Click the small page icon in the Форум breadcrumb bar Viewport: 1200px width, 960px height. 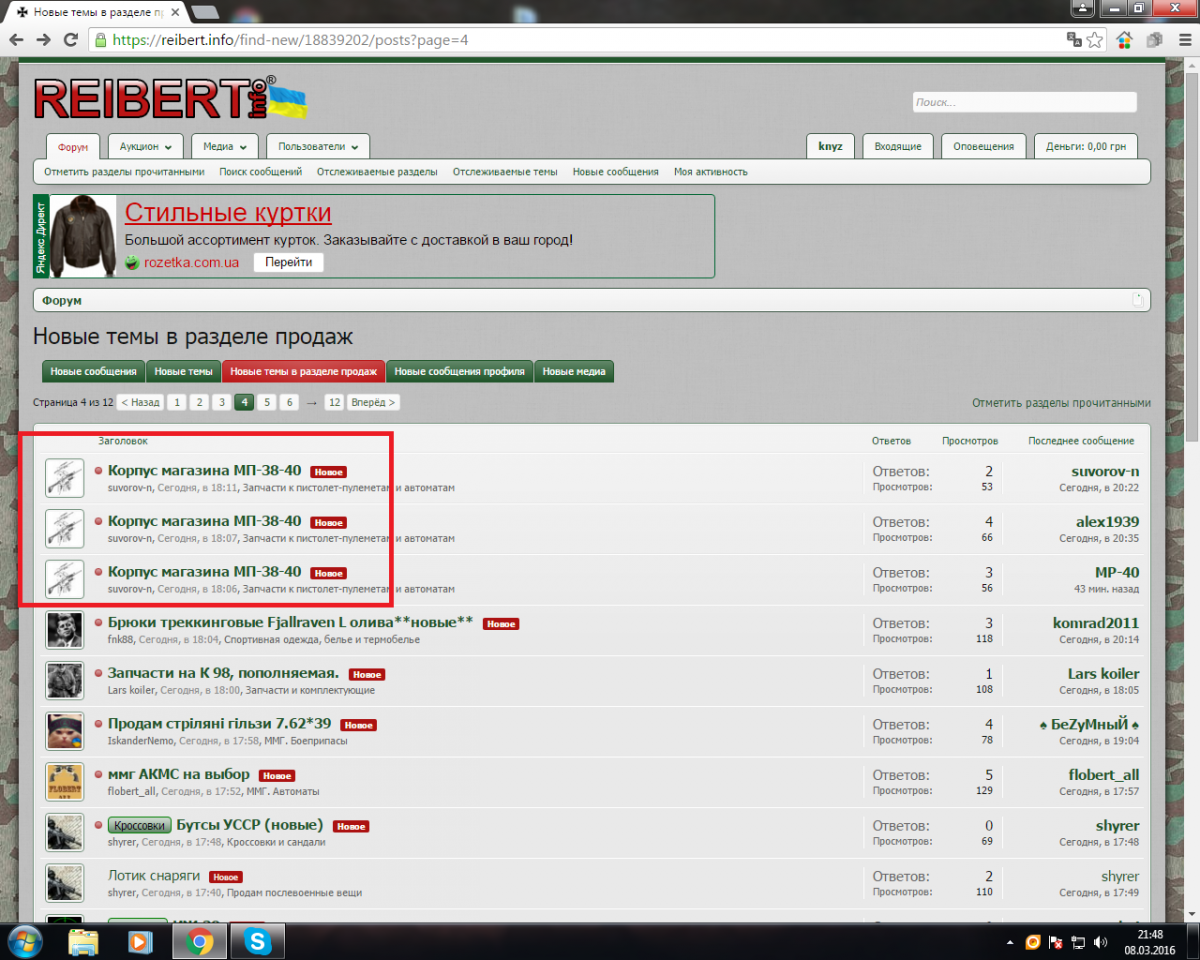click(1137, 300)
